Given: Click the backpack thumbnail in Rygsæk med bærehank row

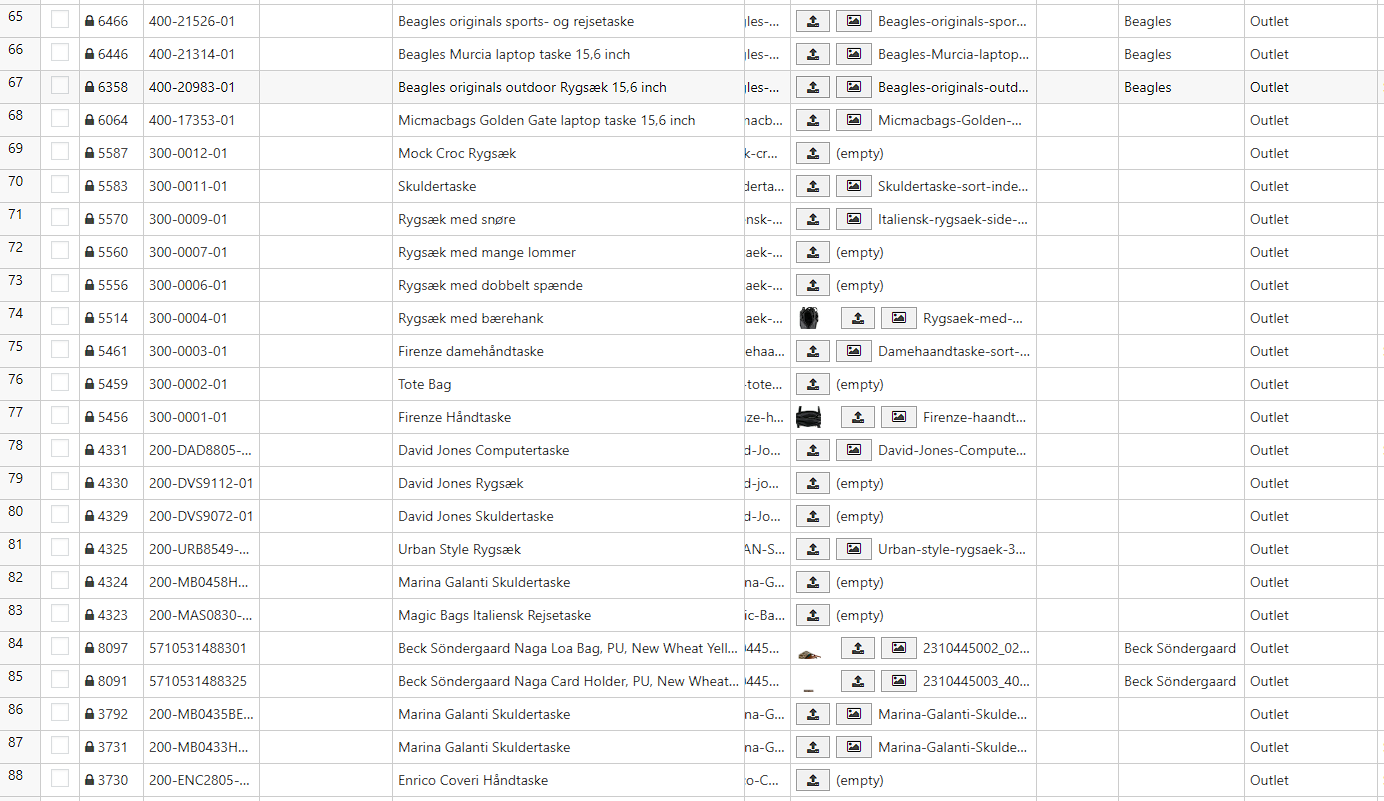Looking at the screenshot, I should (x=810, y=318).
